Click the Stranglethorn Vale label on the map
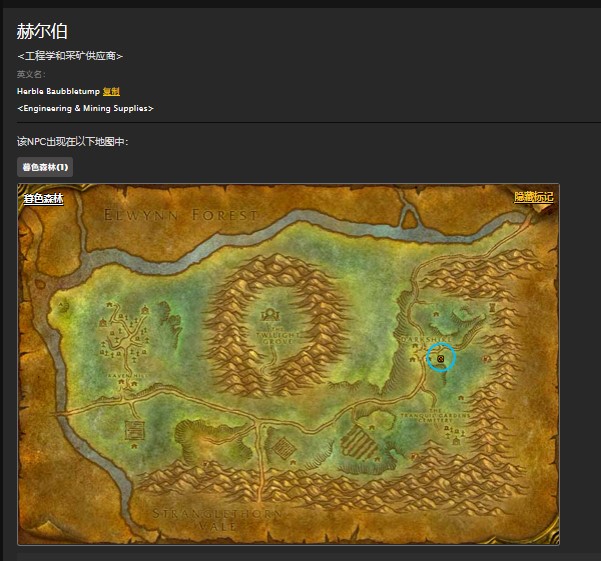Viewport: 601px width, 561px height. tap(217, 519)
